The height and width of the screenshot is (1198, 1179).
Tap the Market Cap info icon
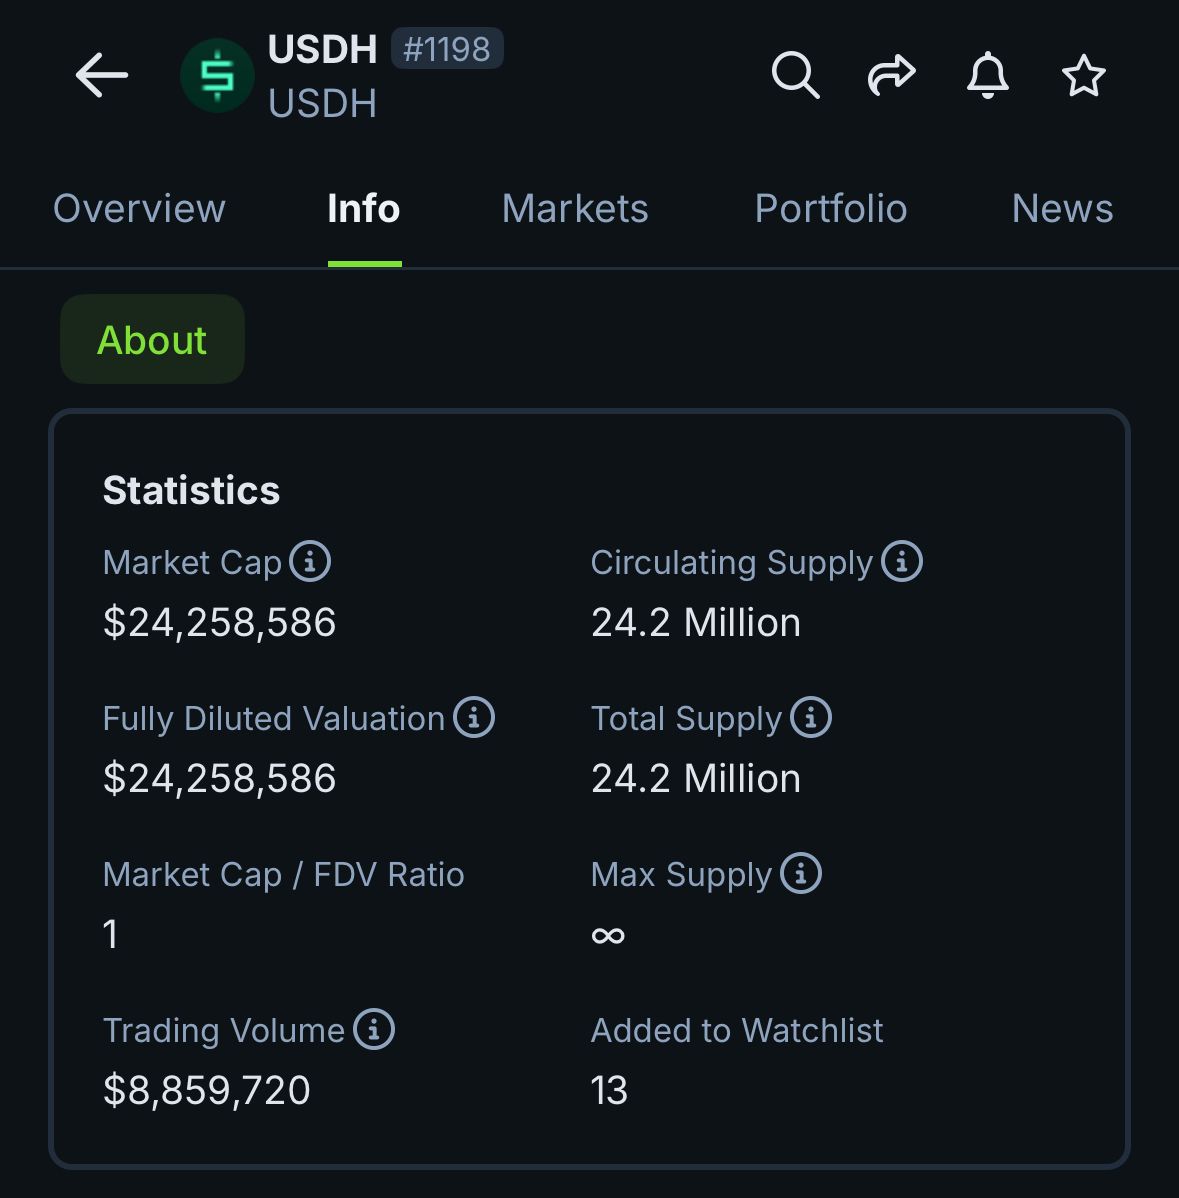click(310, 561)
